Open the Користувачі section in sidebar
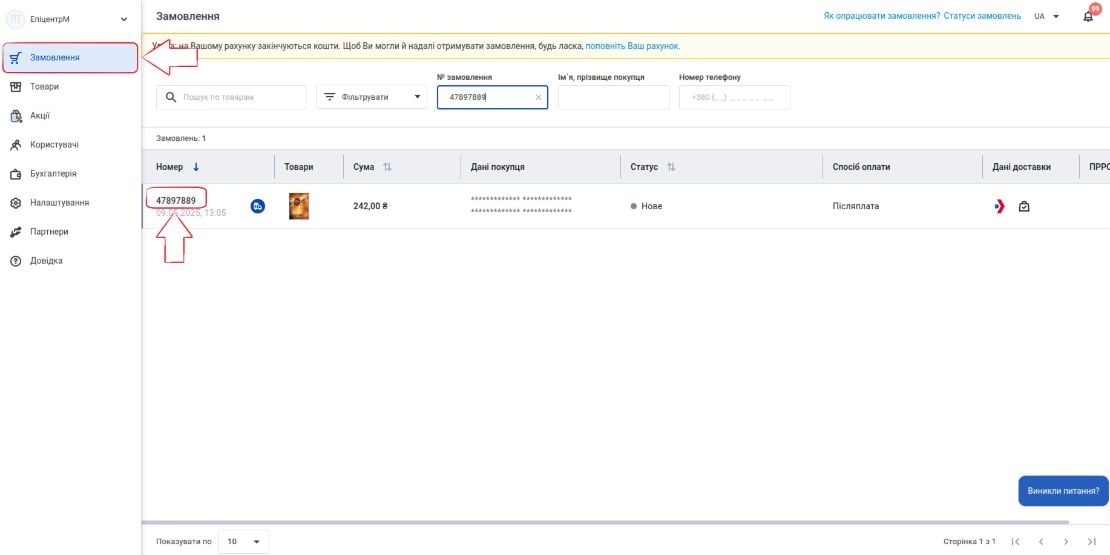Viewport: 1110px width, 555px height. coord(54,144)
